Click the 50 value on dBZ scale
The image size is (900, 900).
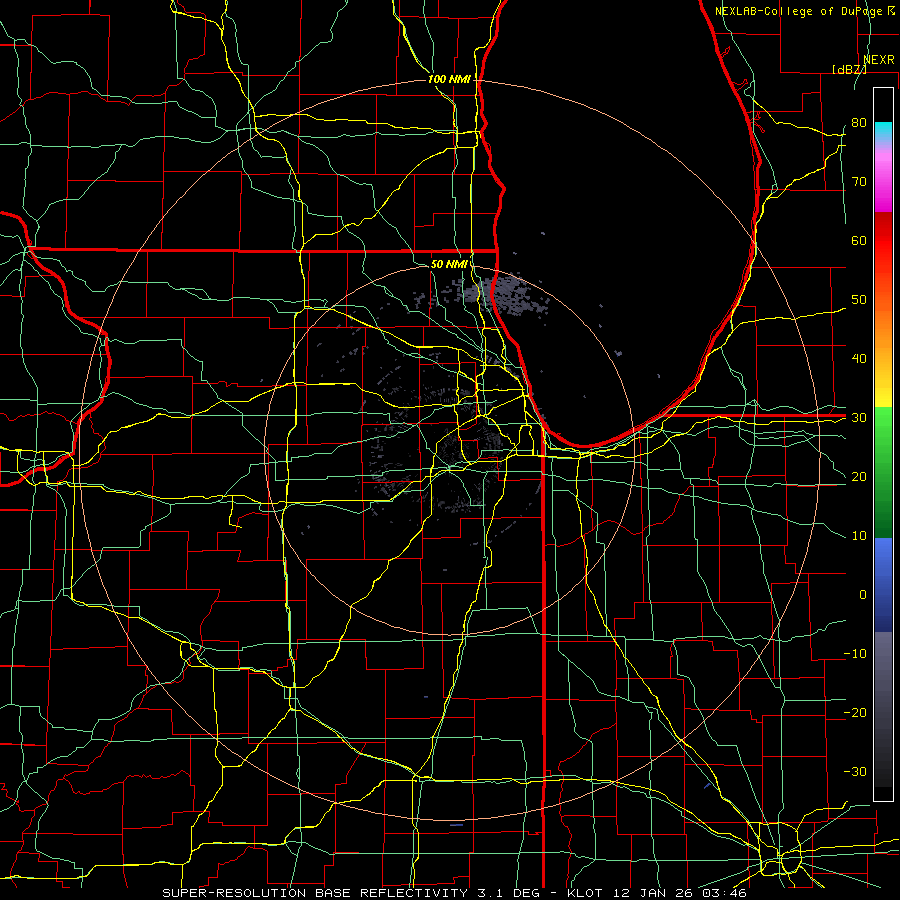click(859, 300)
